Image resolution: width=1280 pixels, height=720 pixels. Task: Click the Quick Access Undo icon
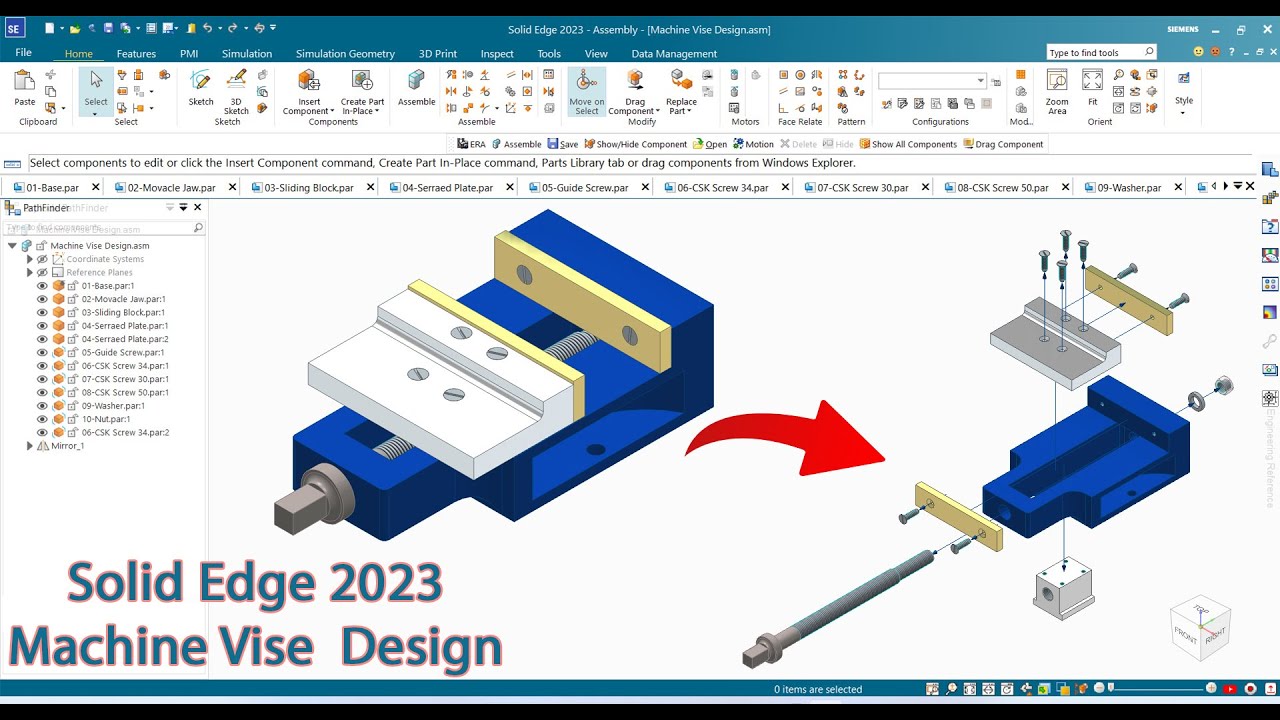point(207,29)
